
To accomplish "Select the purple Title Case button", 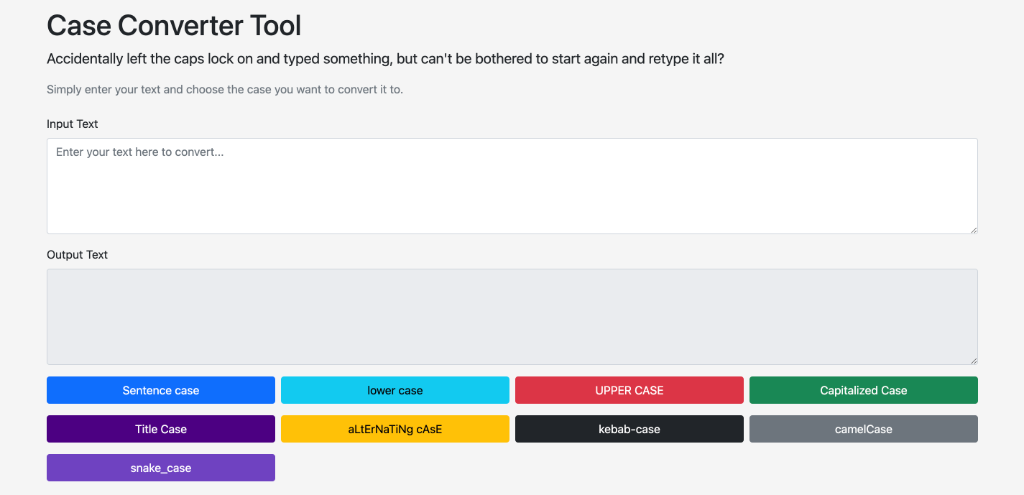I will pyautogui.click(x=160, y=429).
